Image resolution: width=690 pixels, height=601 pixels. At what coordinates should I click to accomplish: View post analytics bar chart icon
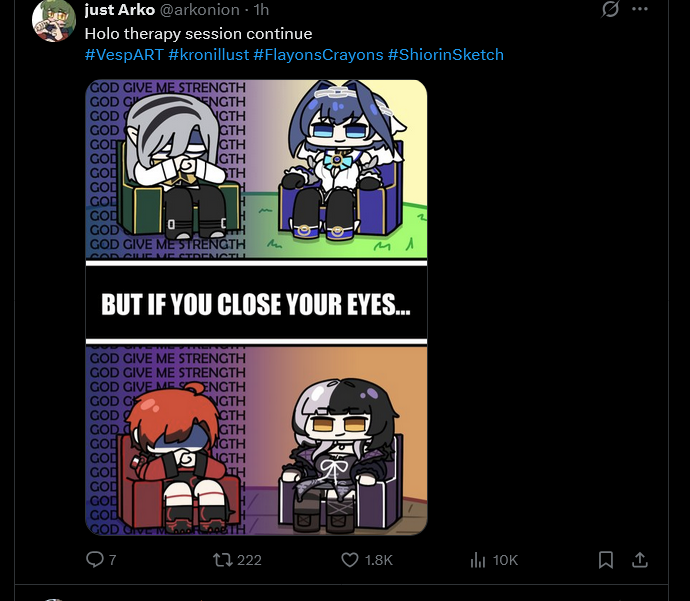(477, 560)
